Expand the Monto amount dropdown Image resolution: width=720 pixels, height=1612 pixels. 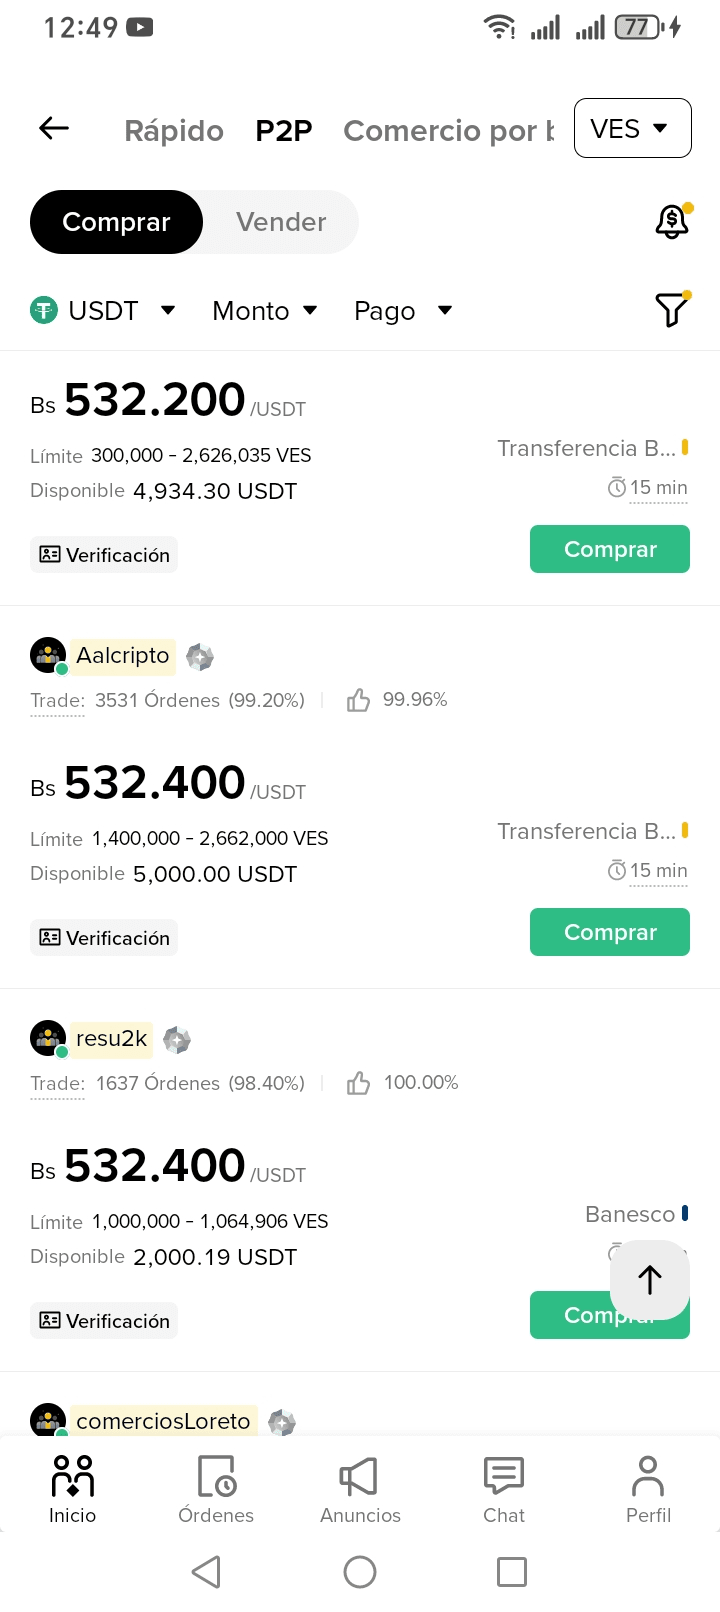265,311
